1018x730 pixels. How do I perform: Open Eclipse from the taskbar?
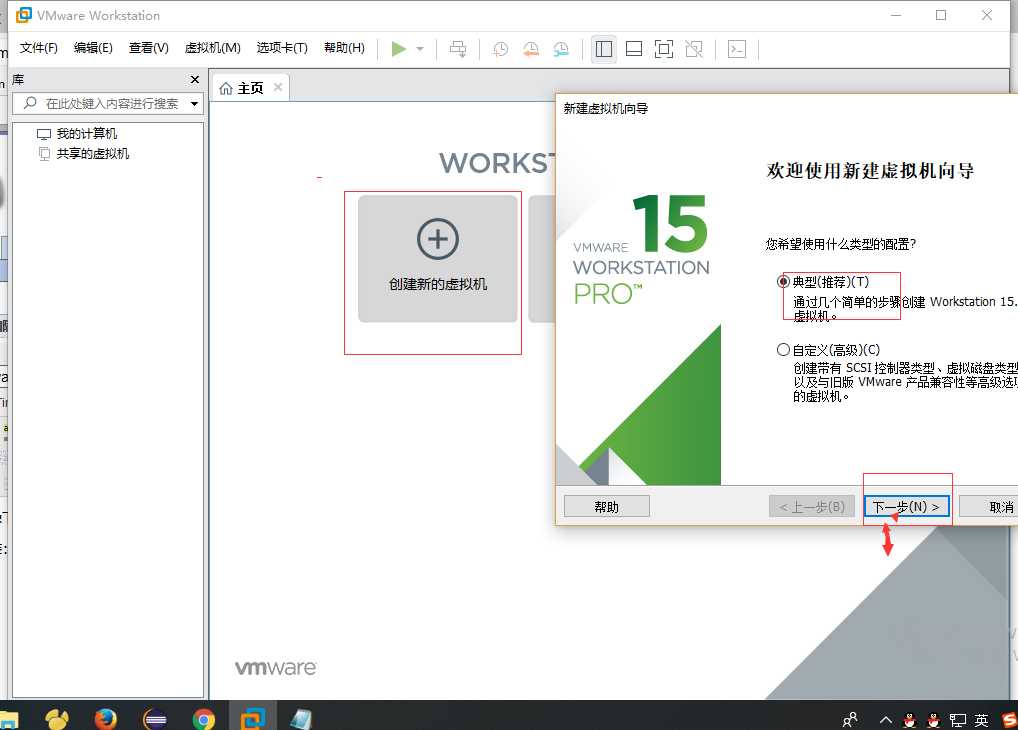pyautogui.click(x=155, y=718)
